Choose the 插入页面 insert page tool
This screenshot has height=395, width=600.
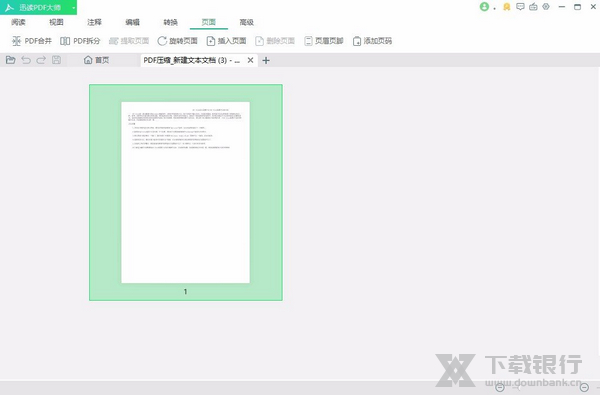226,41
